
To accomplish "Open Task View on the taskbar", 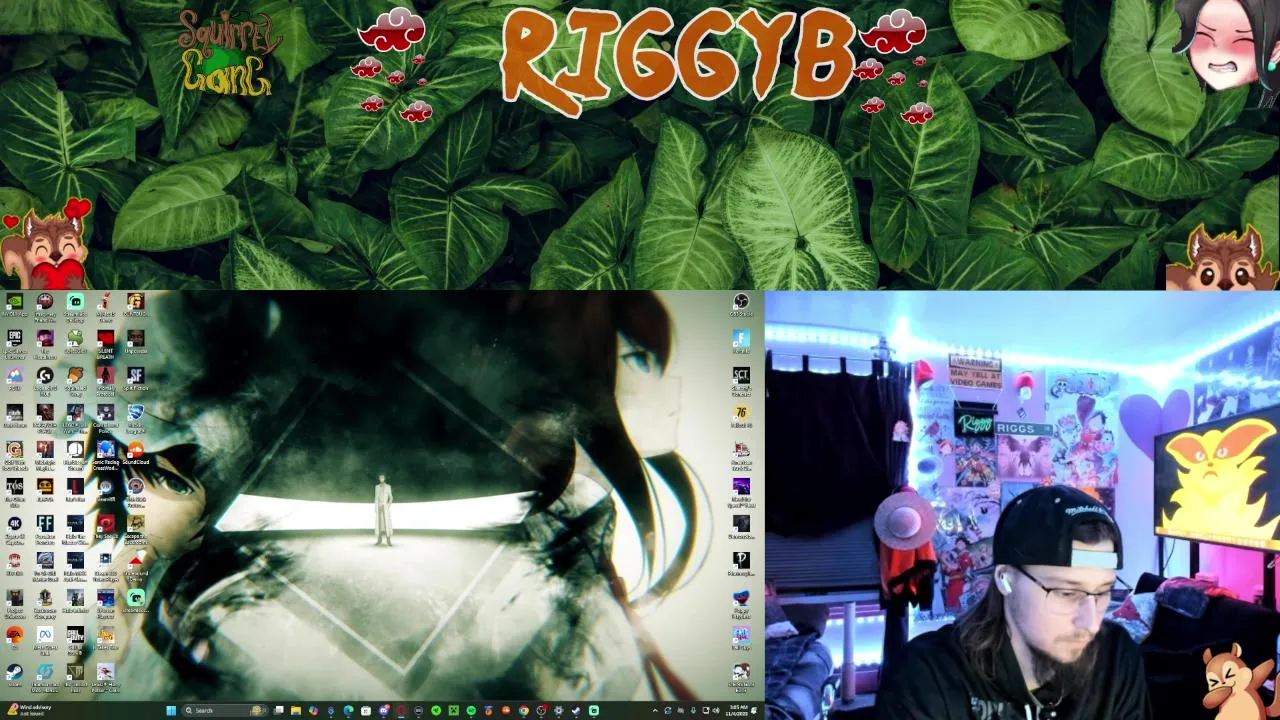I will coord(278,711).
